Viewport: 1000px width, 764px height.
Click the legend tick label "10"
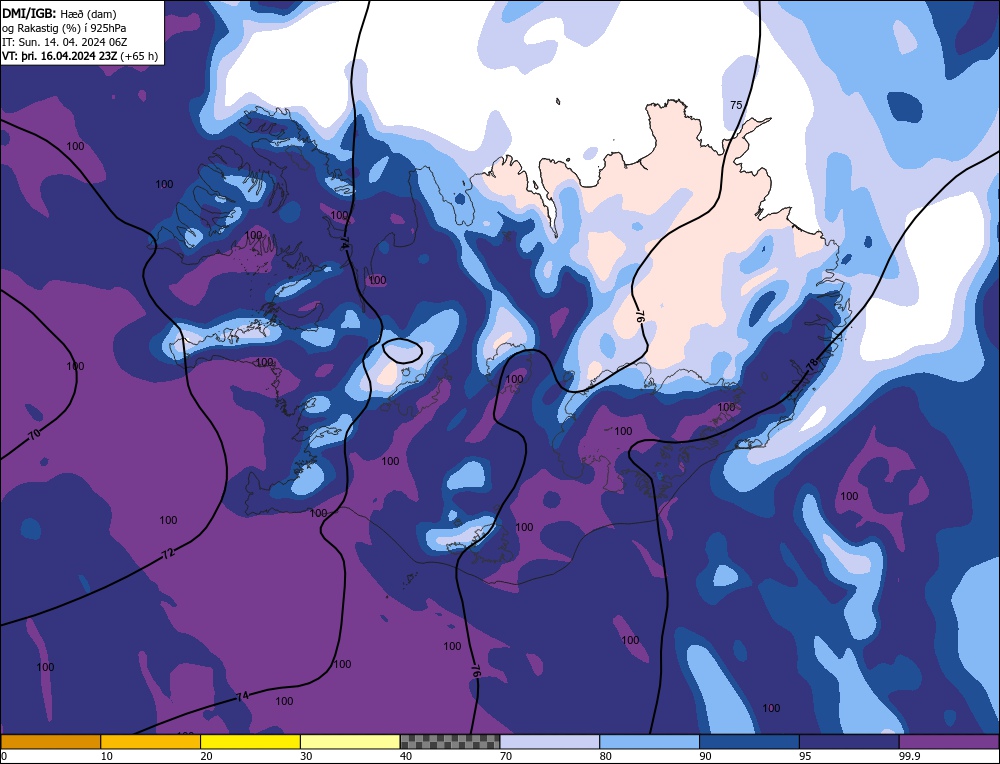(106, 756)
